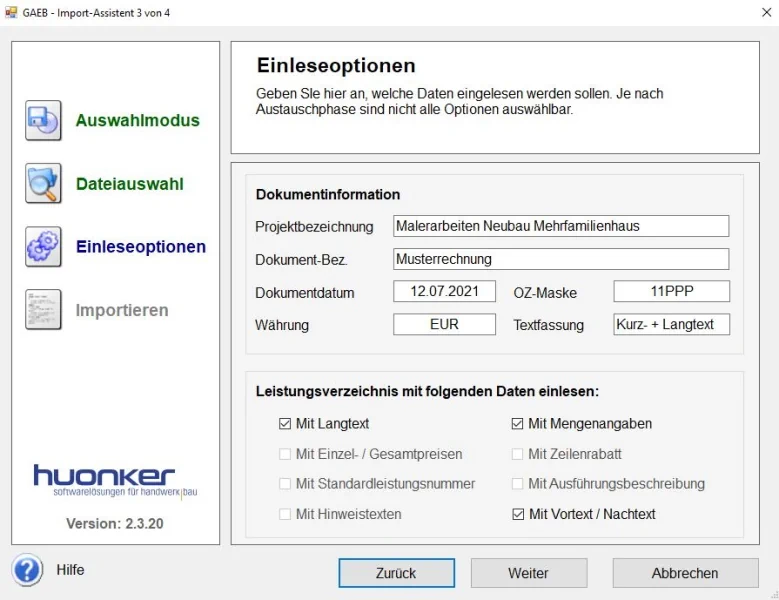Uncheck the Mit Langtext checkbox
The height and width of the screenshot is (600, 779).
click(x=285, y=424)
